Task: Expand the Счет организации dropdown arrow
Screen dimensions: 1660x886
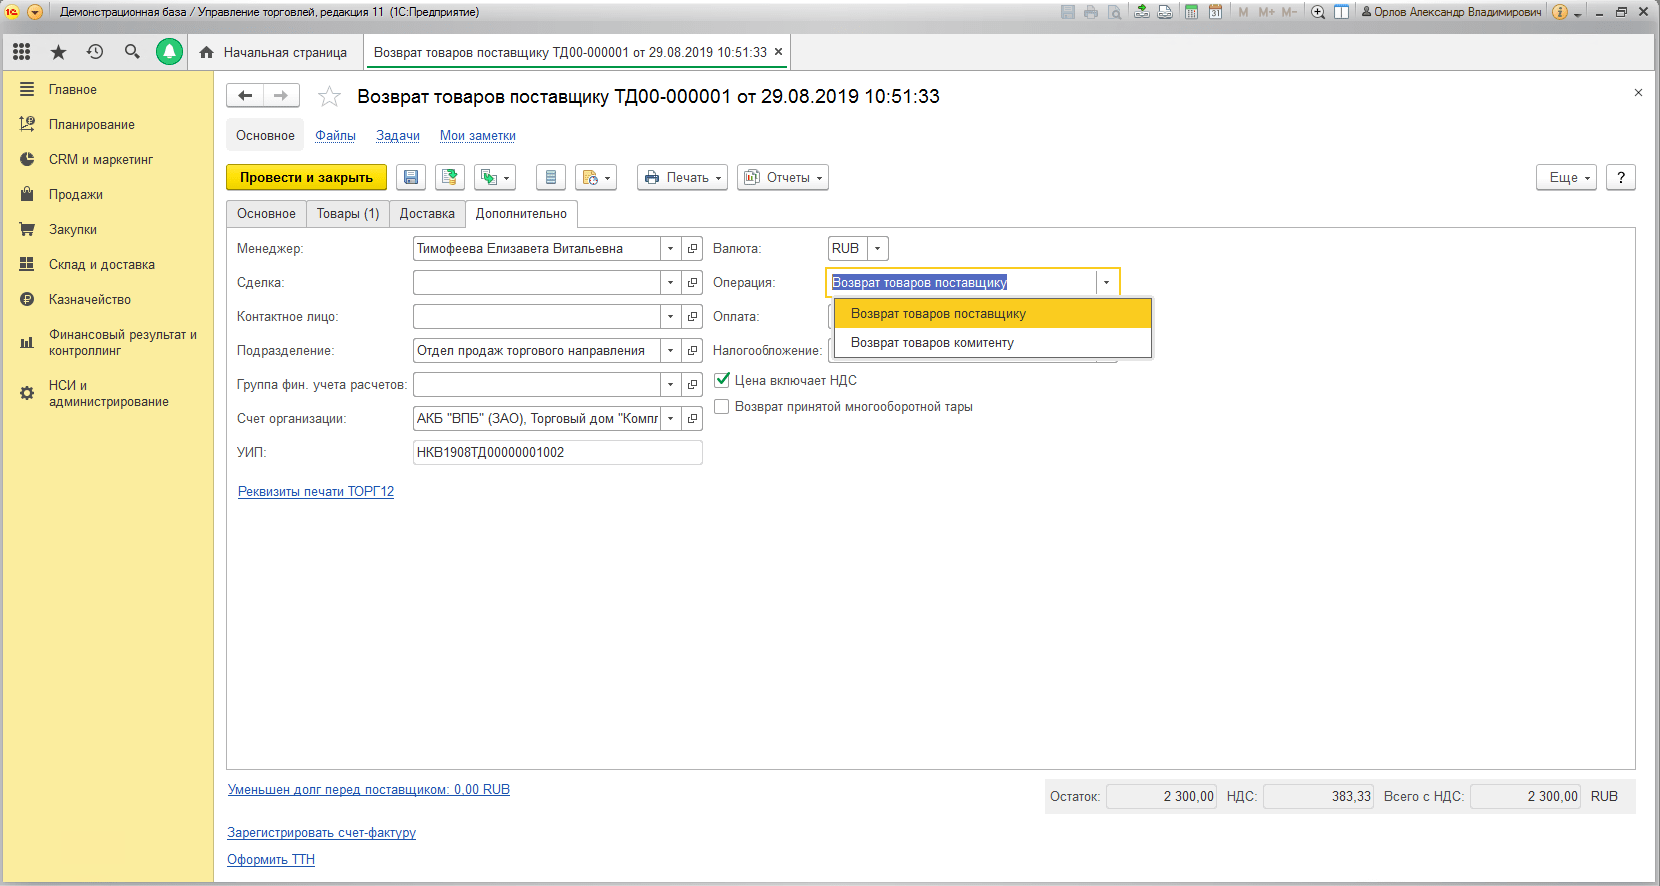Action: tap(670, 419)
